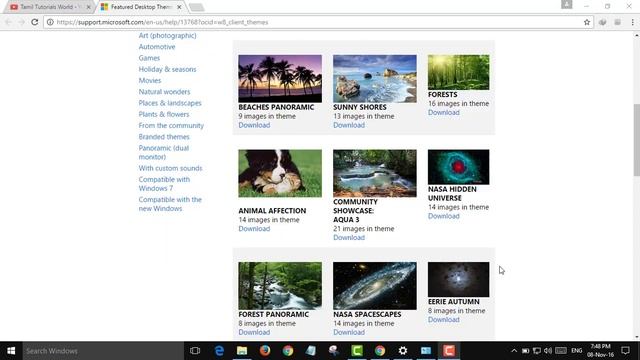Download the Forest Panoramic theme
The width and height of the screenshot is (640, 360).
(254, 332)
